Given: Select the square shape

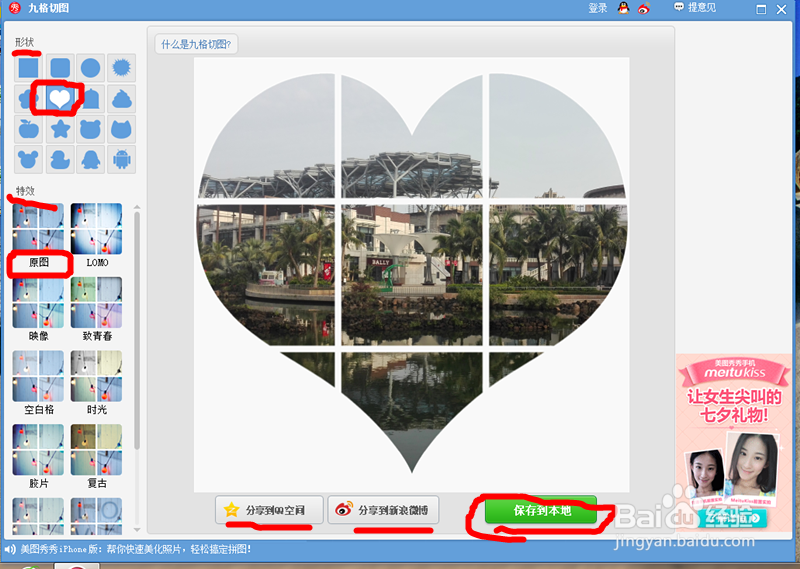Looking at the screenshot, I should [x=29, y=68].
